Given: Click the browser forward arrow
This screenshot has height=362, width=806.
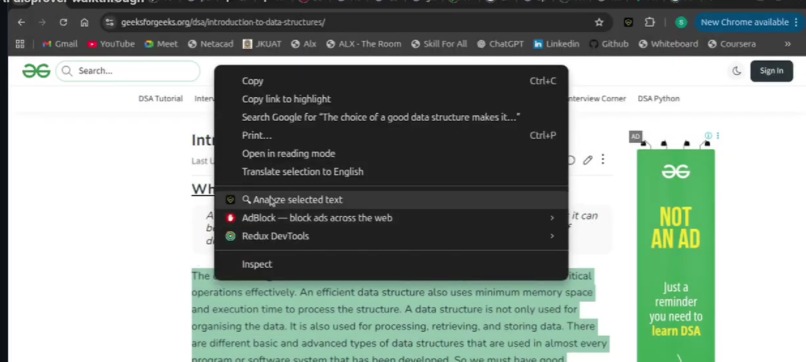Looking at the screenshot, I should [x=42, y=23].
